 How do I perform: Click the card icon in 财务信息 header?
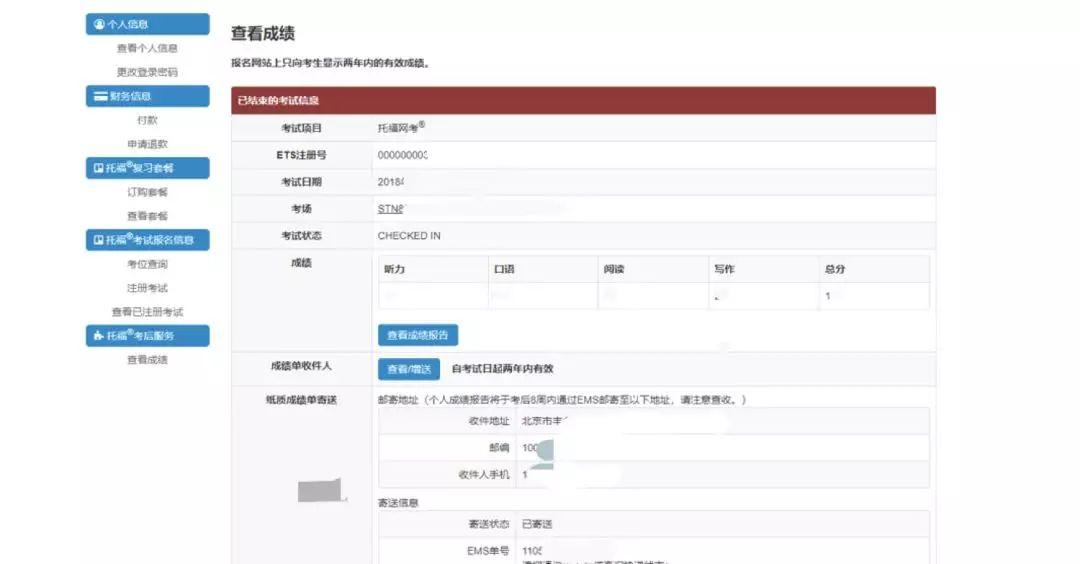(x=101, y=96)
